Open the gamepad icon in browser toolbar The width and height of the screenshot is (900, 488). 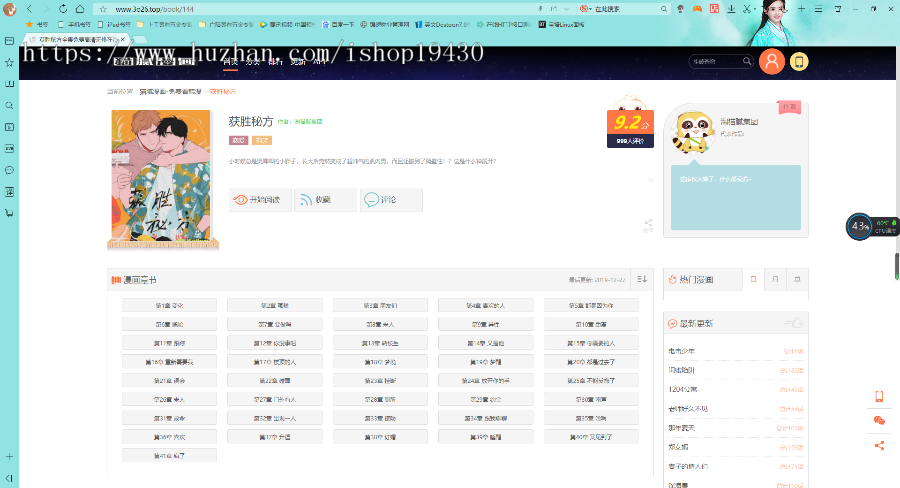pos(697,9)
